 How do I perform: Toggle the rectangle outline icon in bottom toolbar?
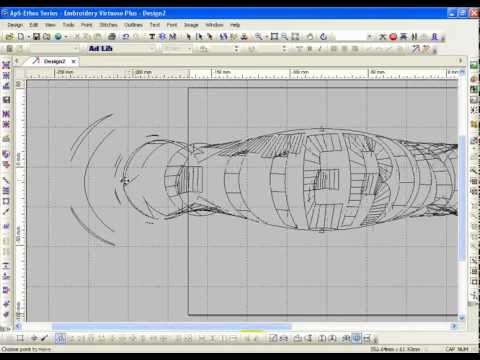pyautogui.click(x=20, y=339)
